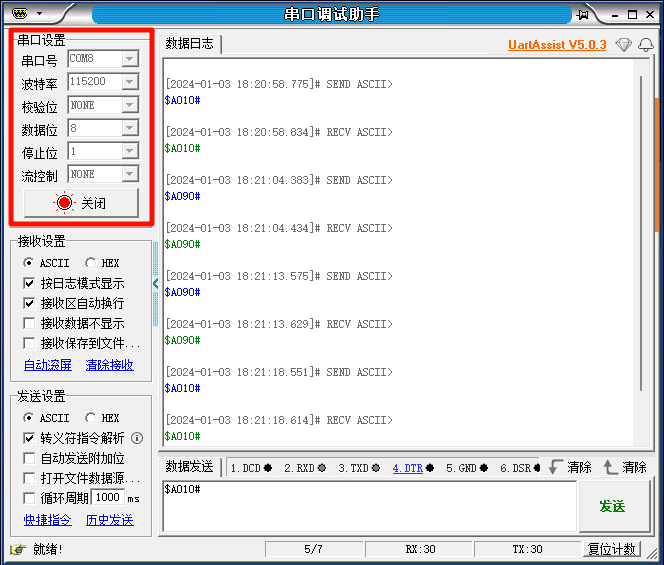
Task: Expand the 波特率 115200 dropdown
Action: pos(130,81)
